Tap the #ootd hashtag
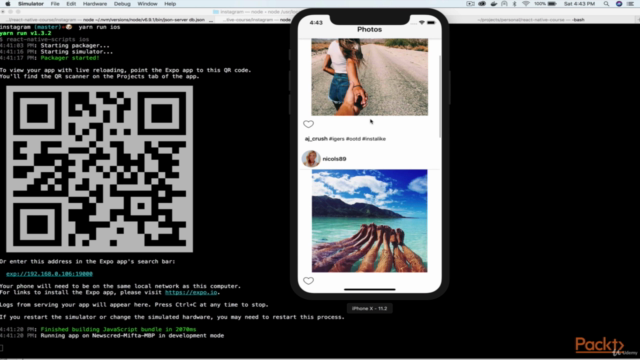 click(x=353, y=139)
